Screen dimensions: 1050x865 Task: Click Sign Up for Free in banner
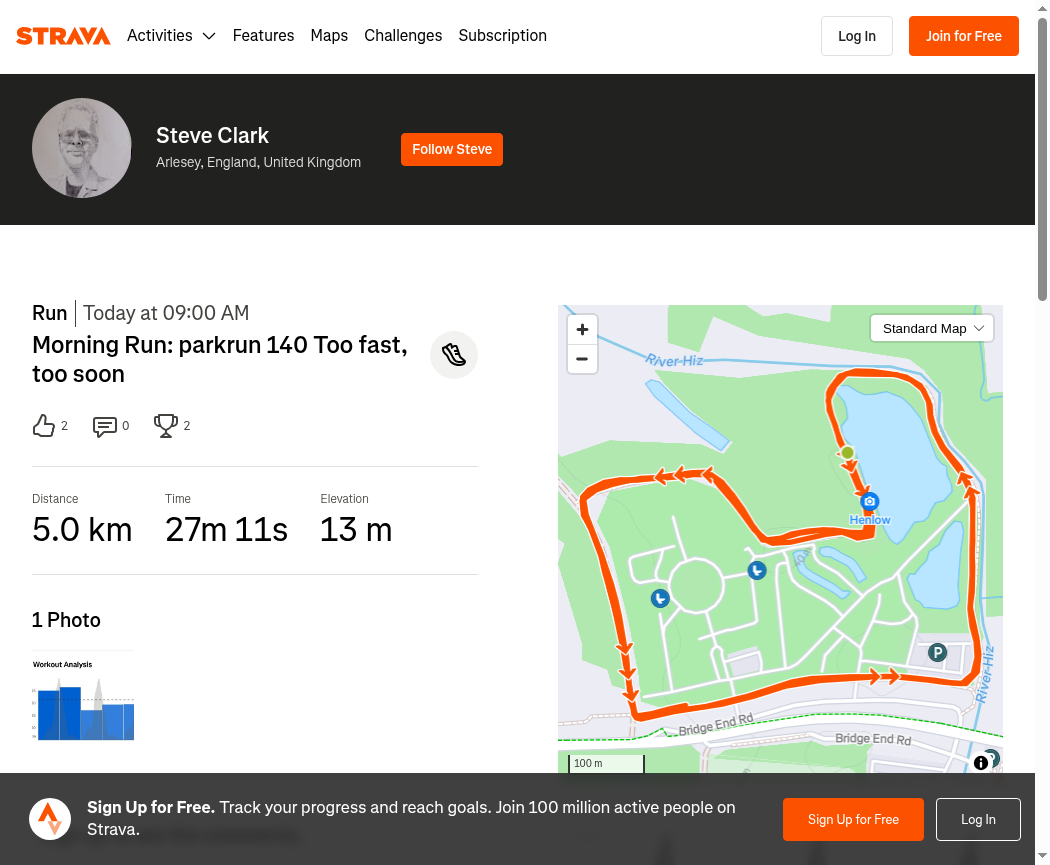tap(853, 819)
